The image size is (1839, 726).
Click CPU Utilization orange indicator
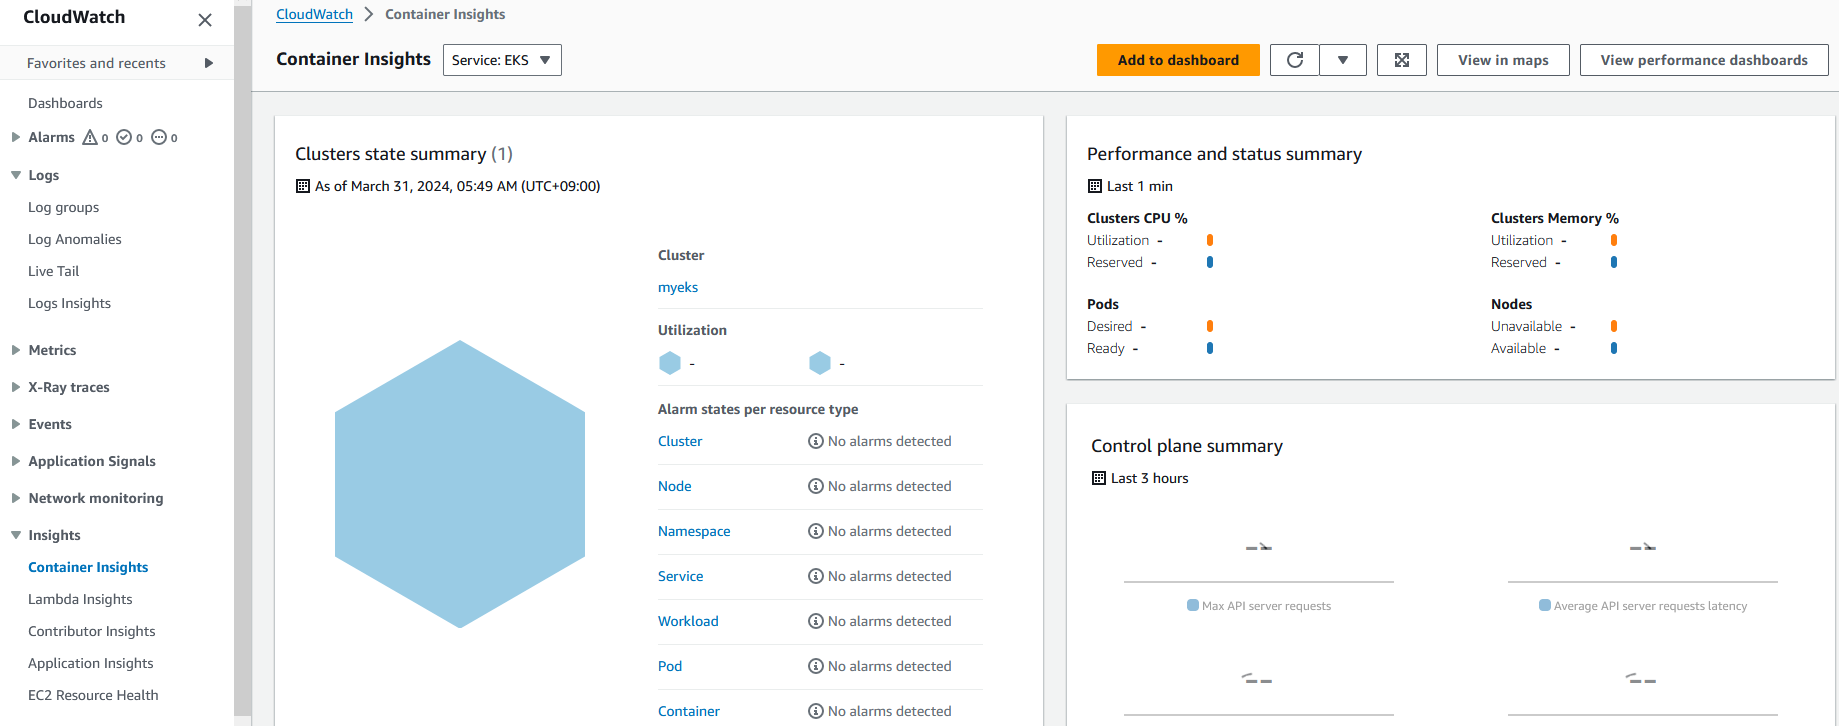(1210, 240)
